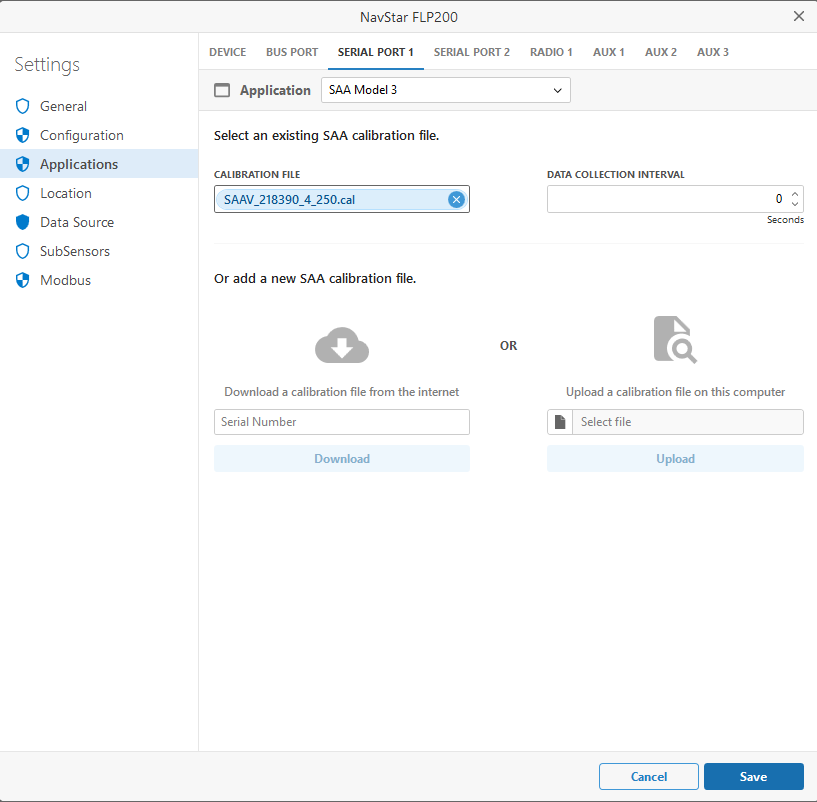This screenshot has height=802, width=817.
Task: Click the cloud download icon
Action: coord(342,346)
